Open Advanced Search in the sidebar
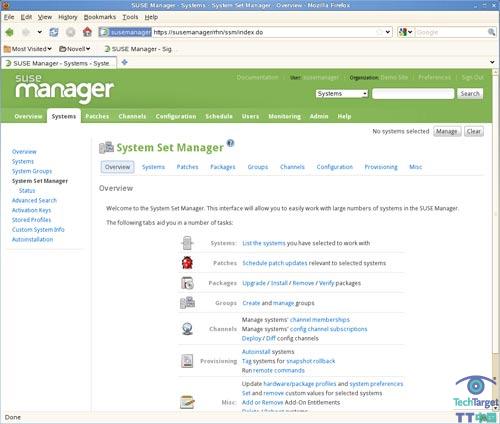 [x=34, y=200]
